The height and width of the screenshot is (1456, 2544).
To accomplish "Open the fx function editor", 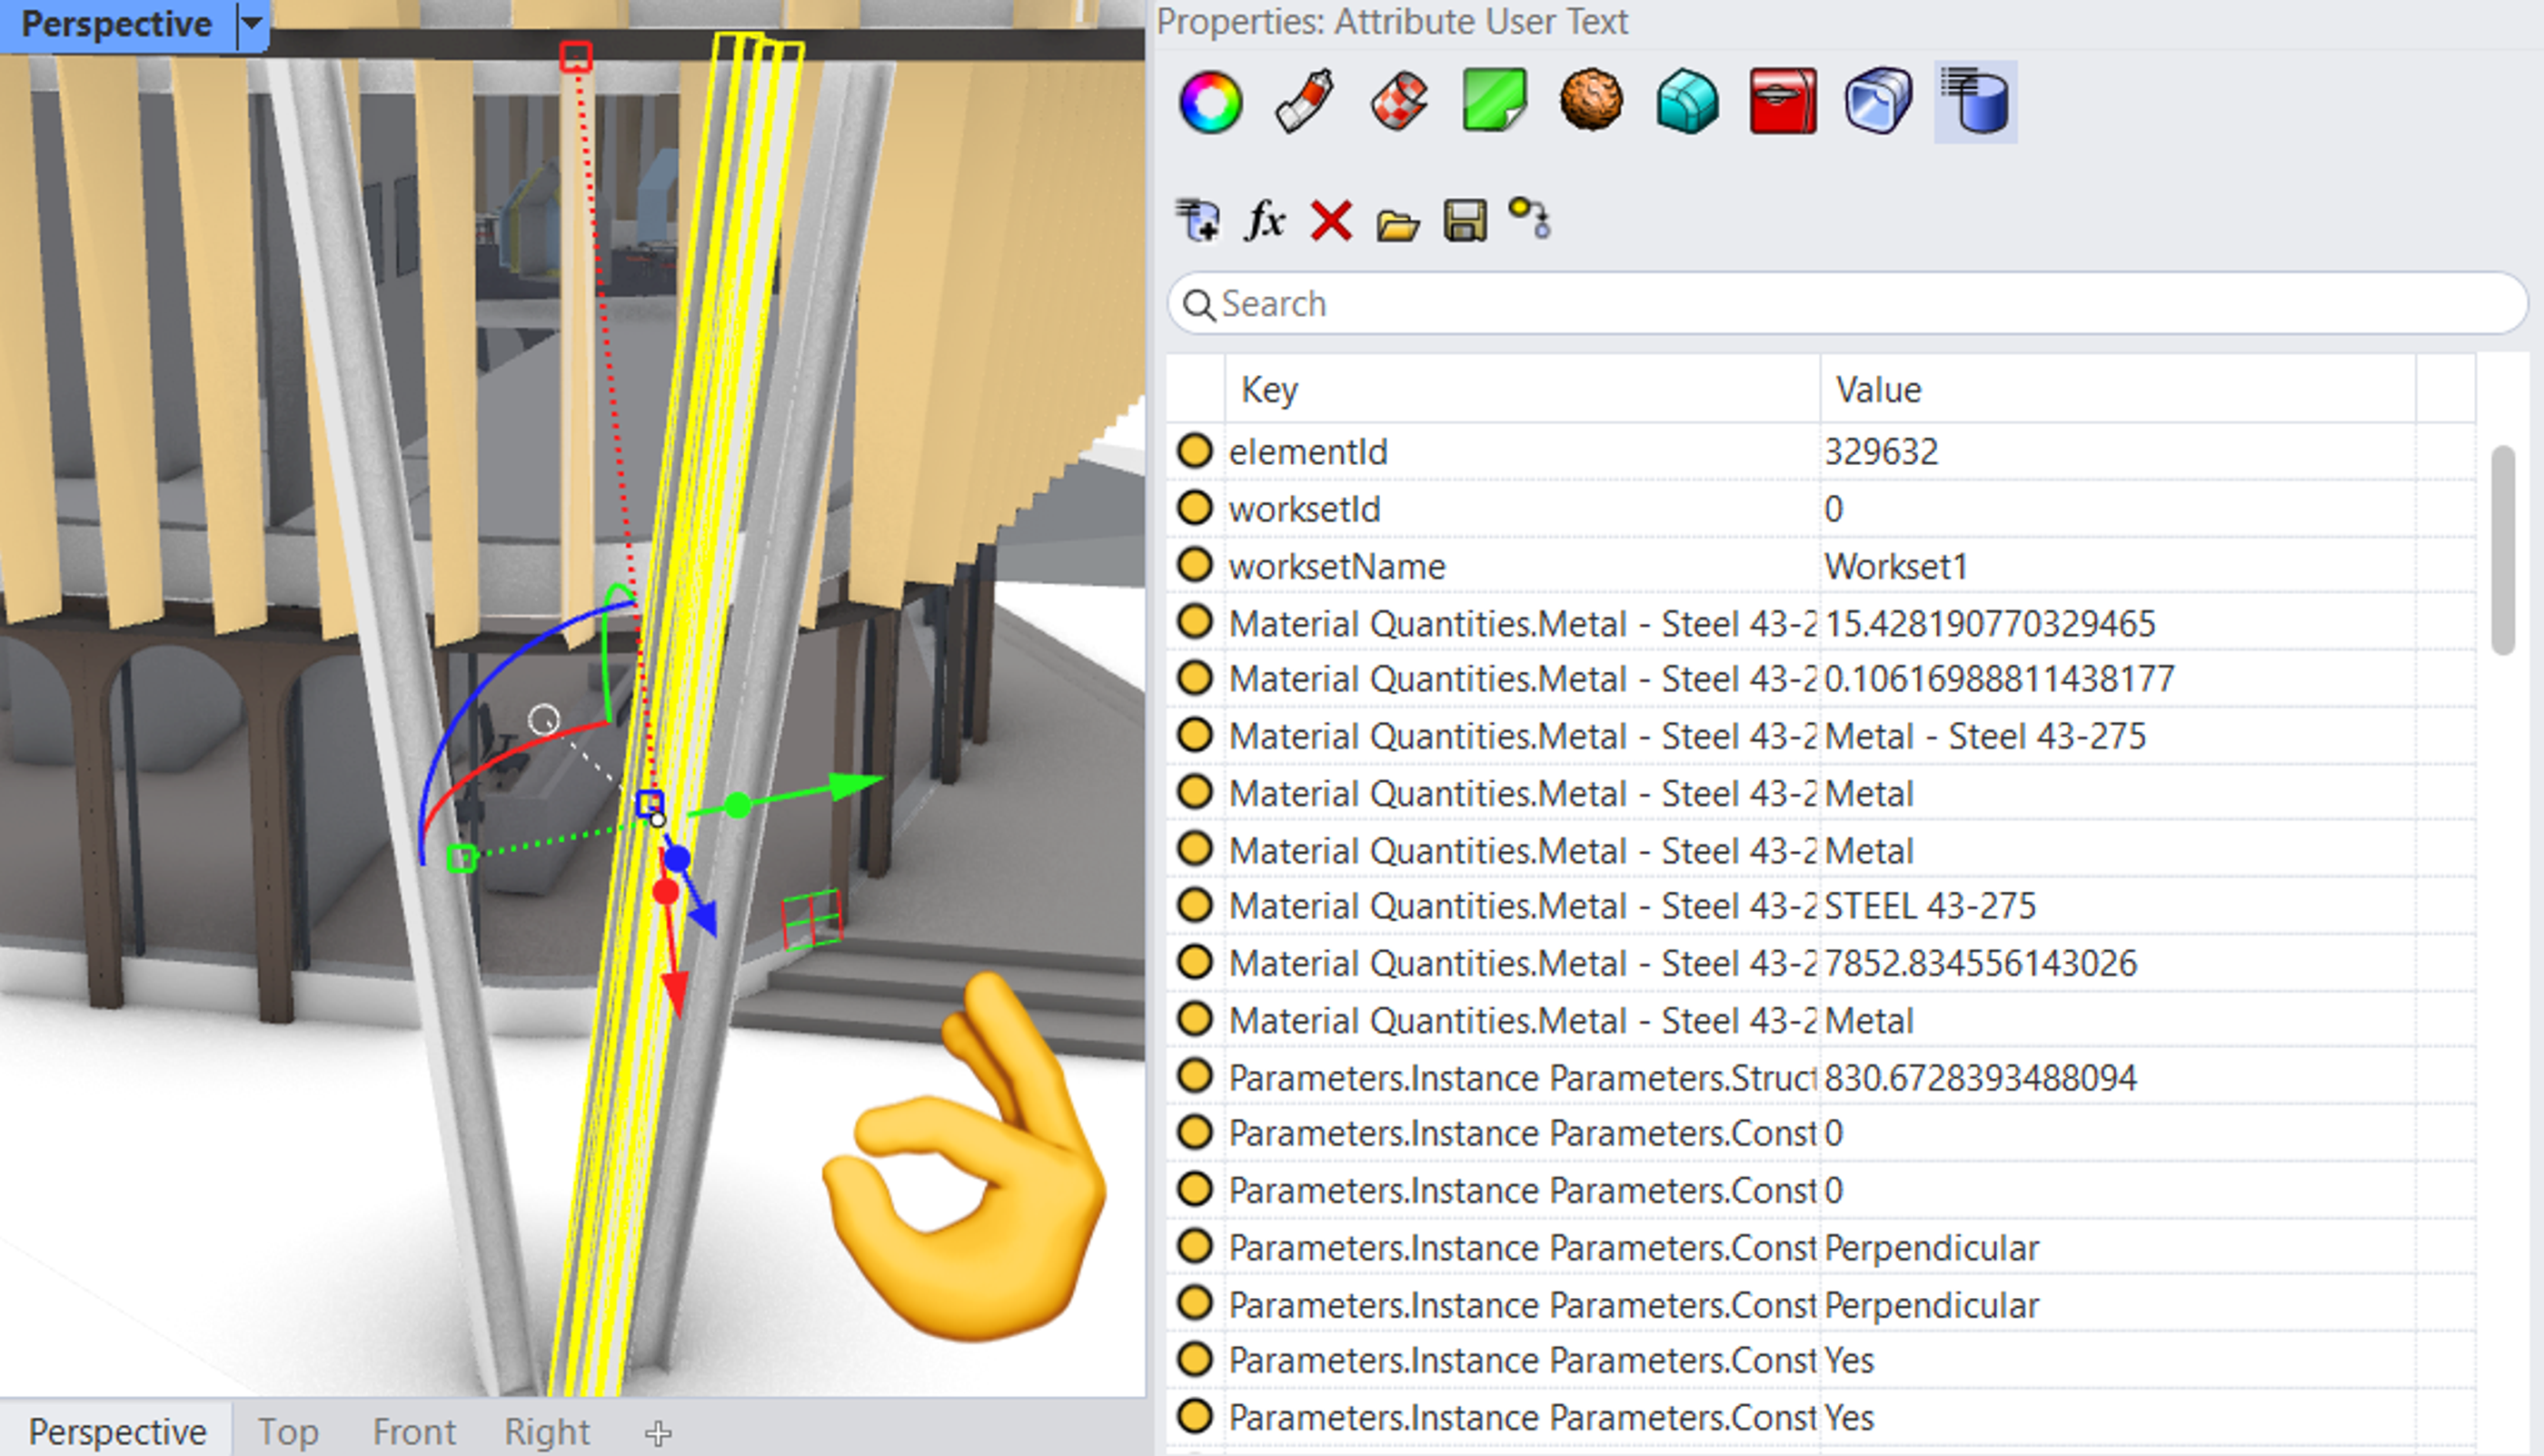I will [x=1264, y=220].
